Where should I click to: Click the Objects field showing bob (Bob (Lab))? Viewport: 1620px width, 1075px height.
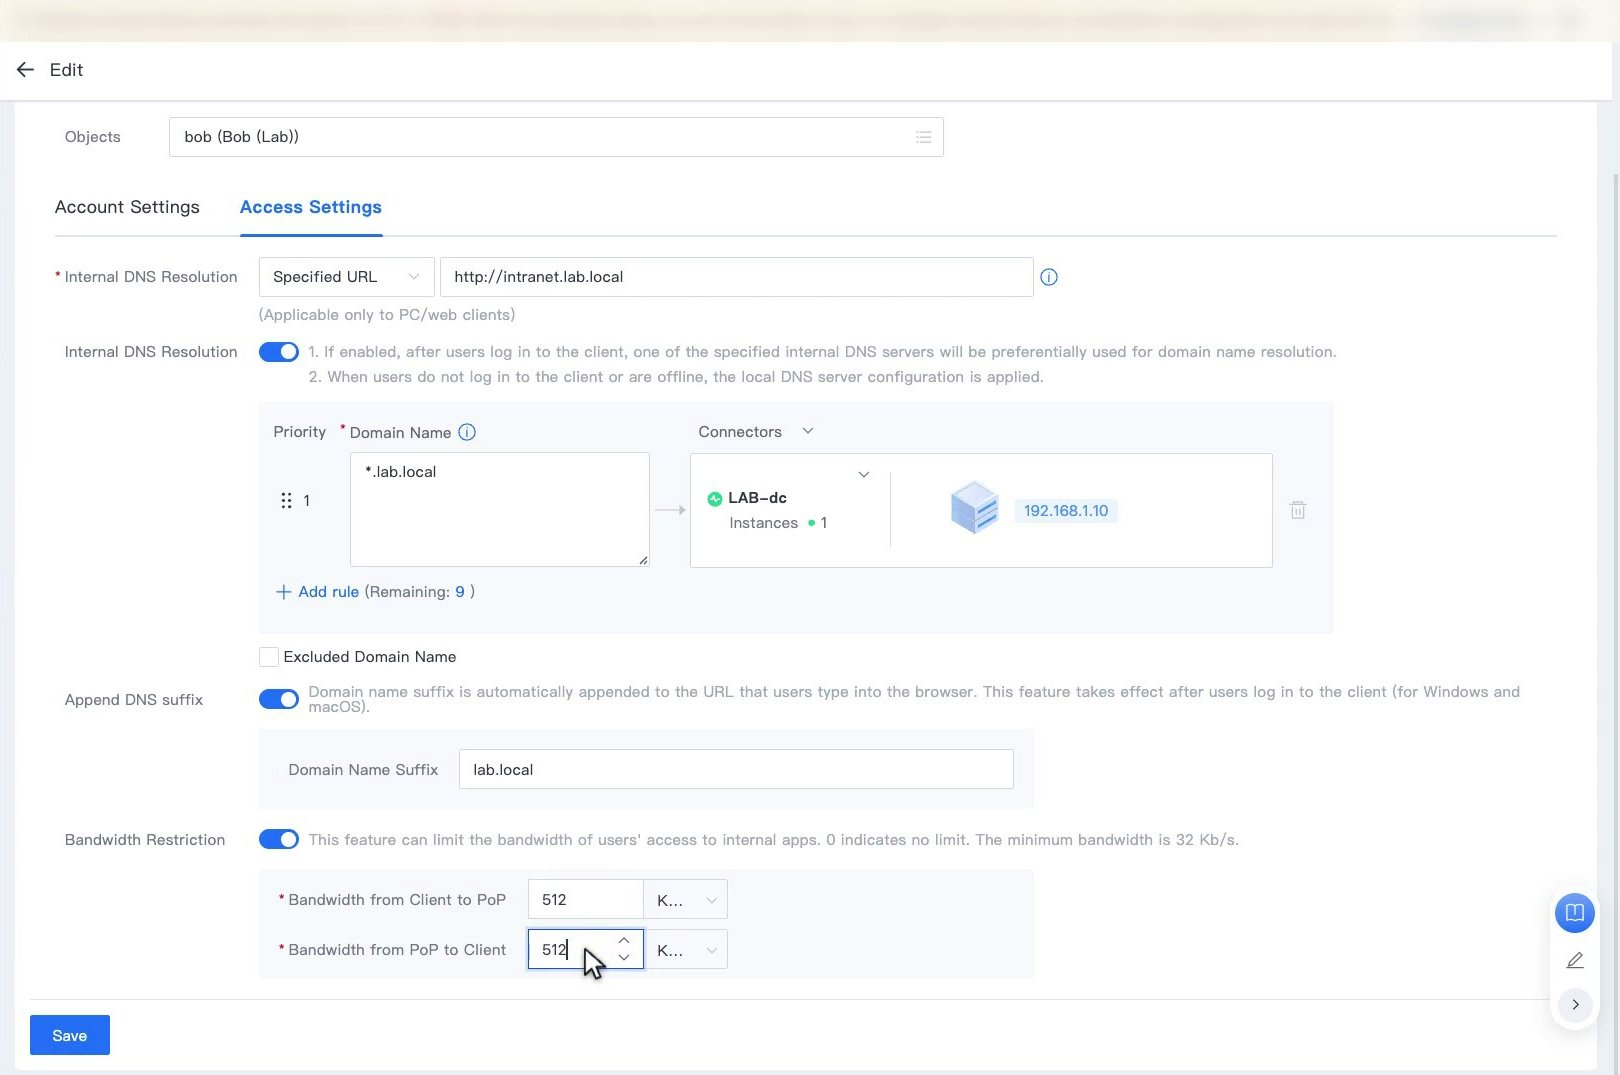[556, 137]
